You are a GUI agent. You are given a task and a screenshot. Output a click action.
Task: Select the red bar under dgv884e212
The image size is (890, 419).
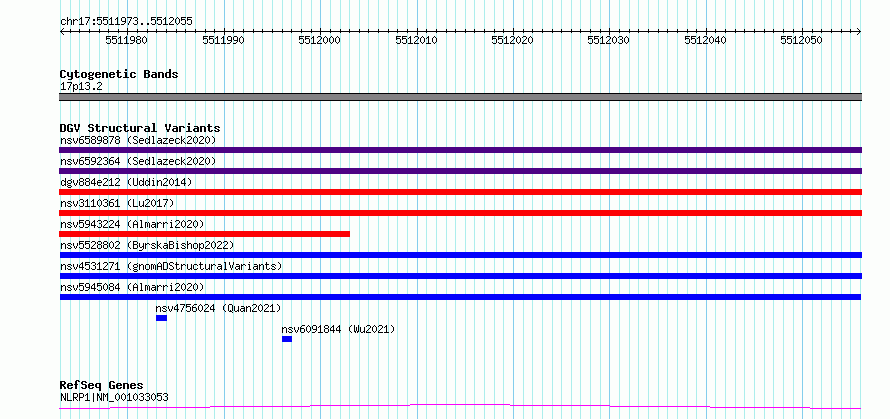click(x=460, y=192)
